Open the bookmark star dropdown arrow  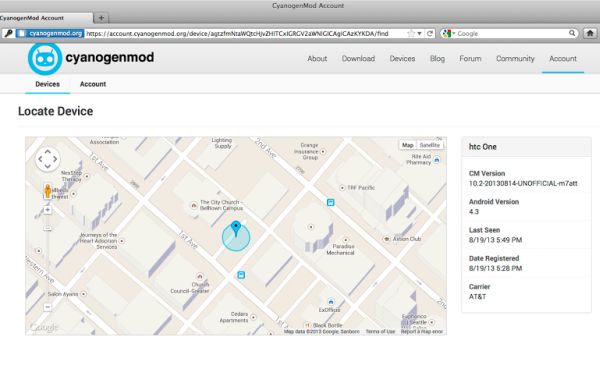419,34
